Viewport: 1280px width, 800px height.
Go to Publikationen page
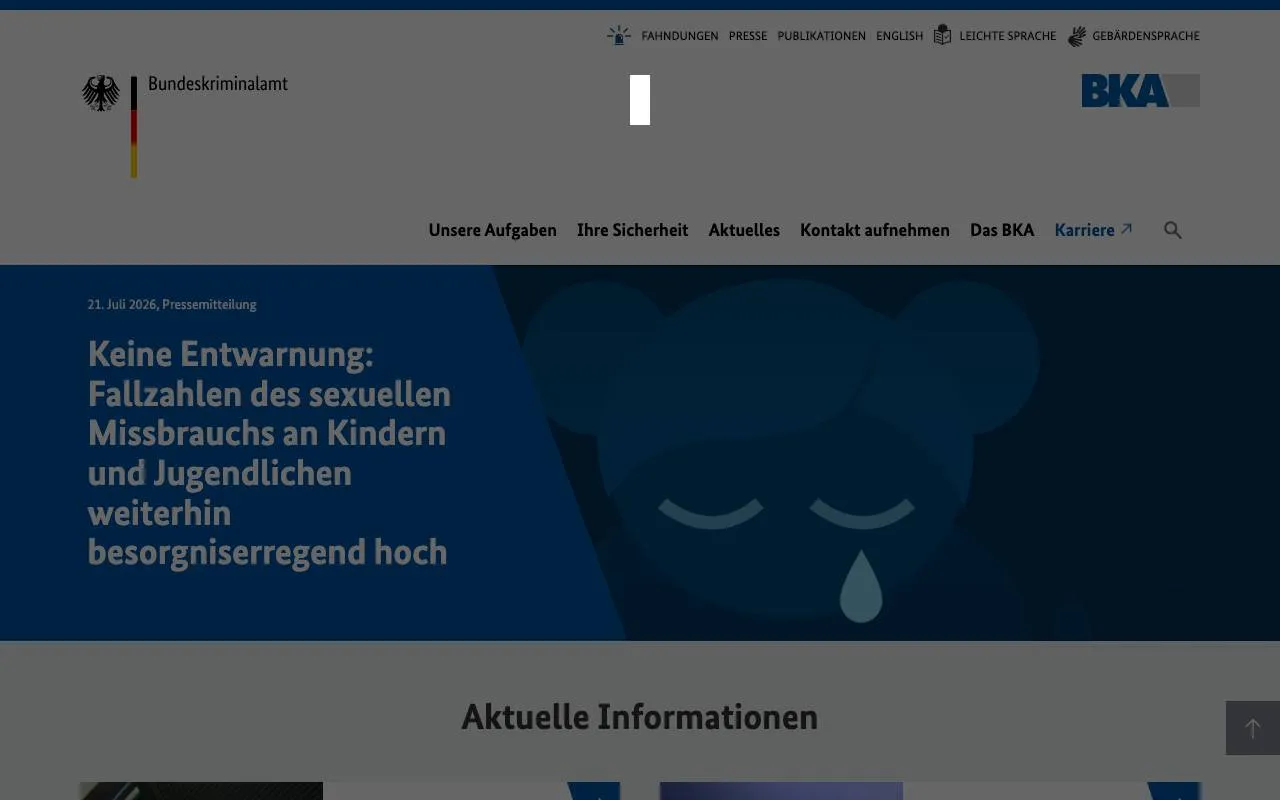pos(822,36)
